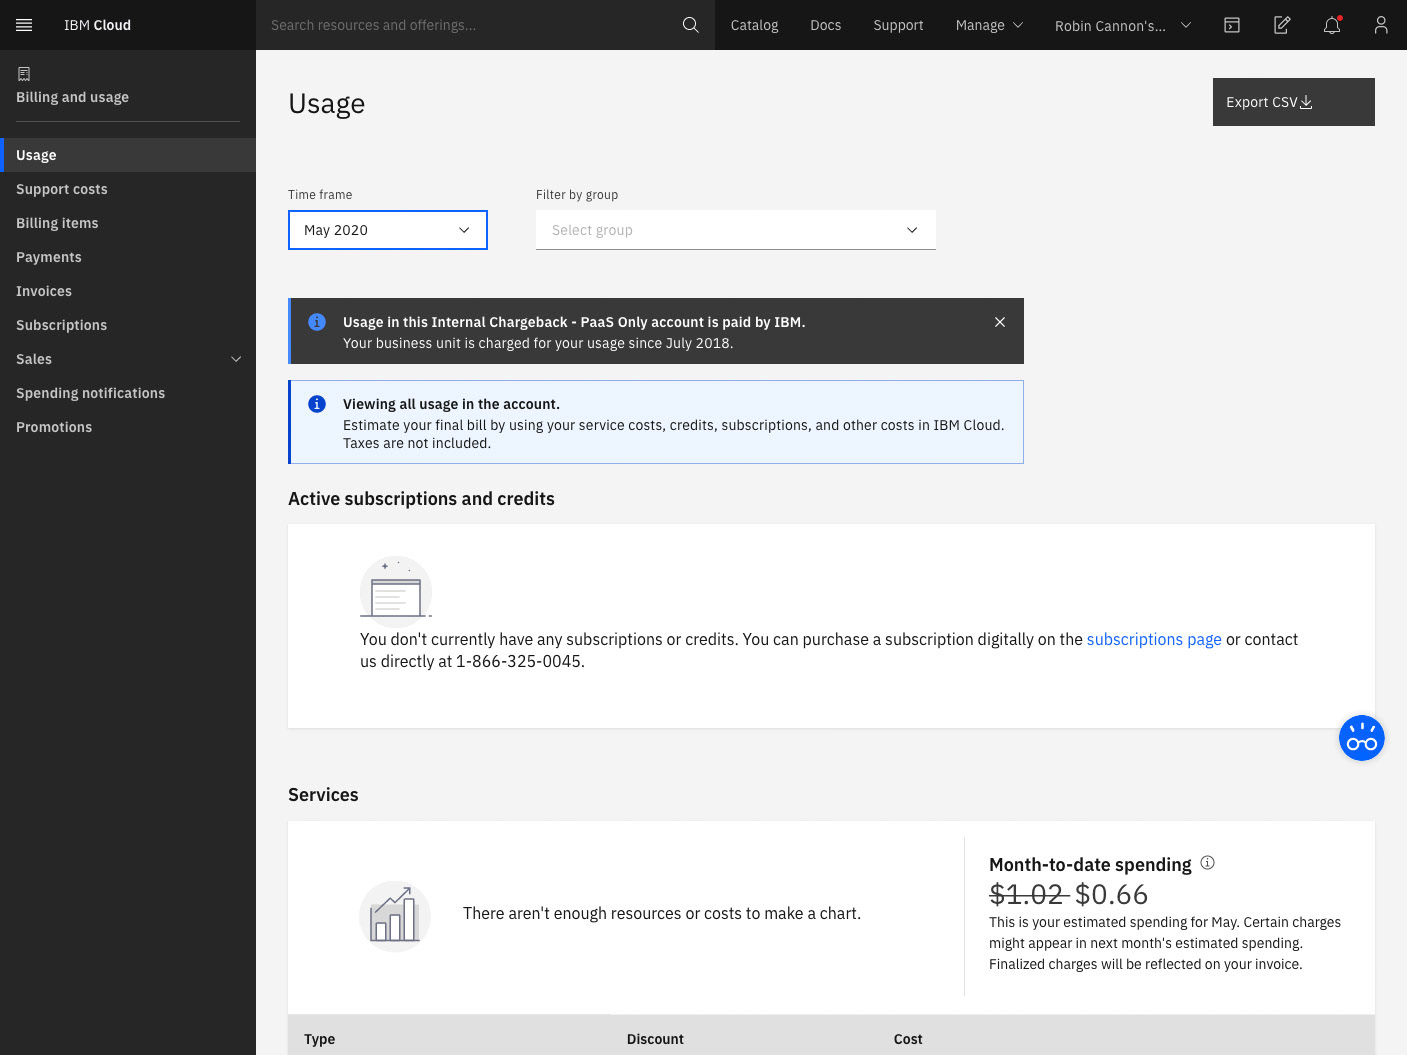
Task: Click the Billing and usage receipt icon
Action: tap(24, 74)
